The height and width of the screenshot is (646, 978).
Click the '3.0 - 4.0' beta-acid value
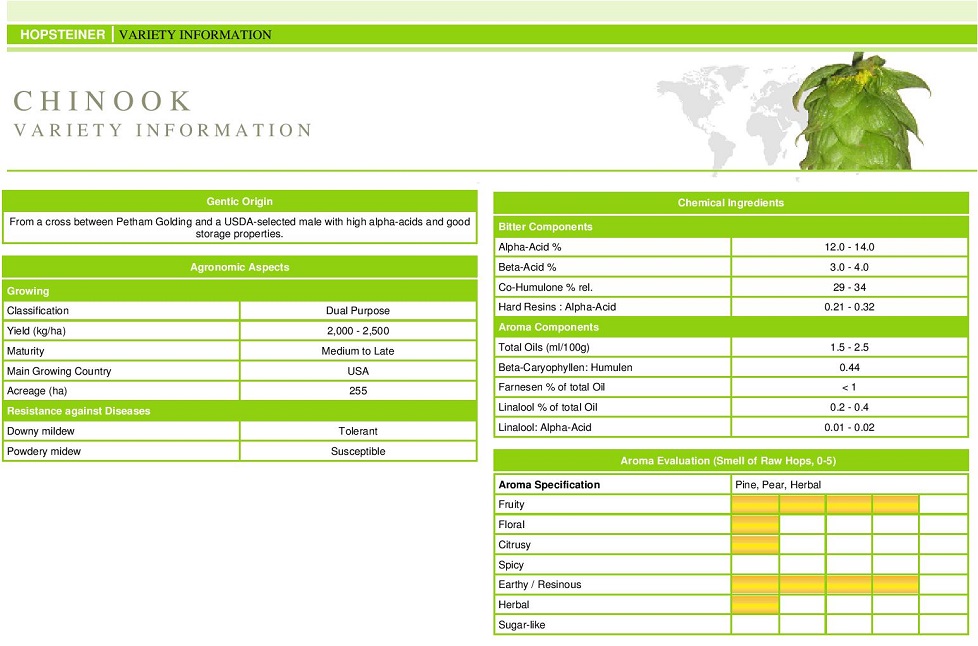[850, 267]
